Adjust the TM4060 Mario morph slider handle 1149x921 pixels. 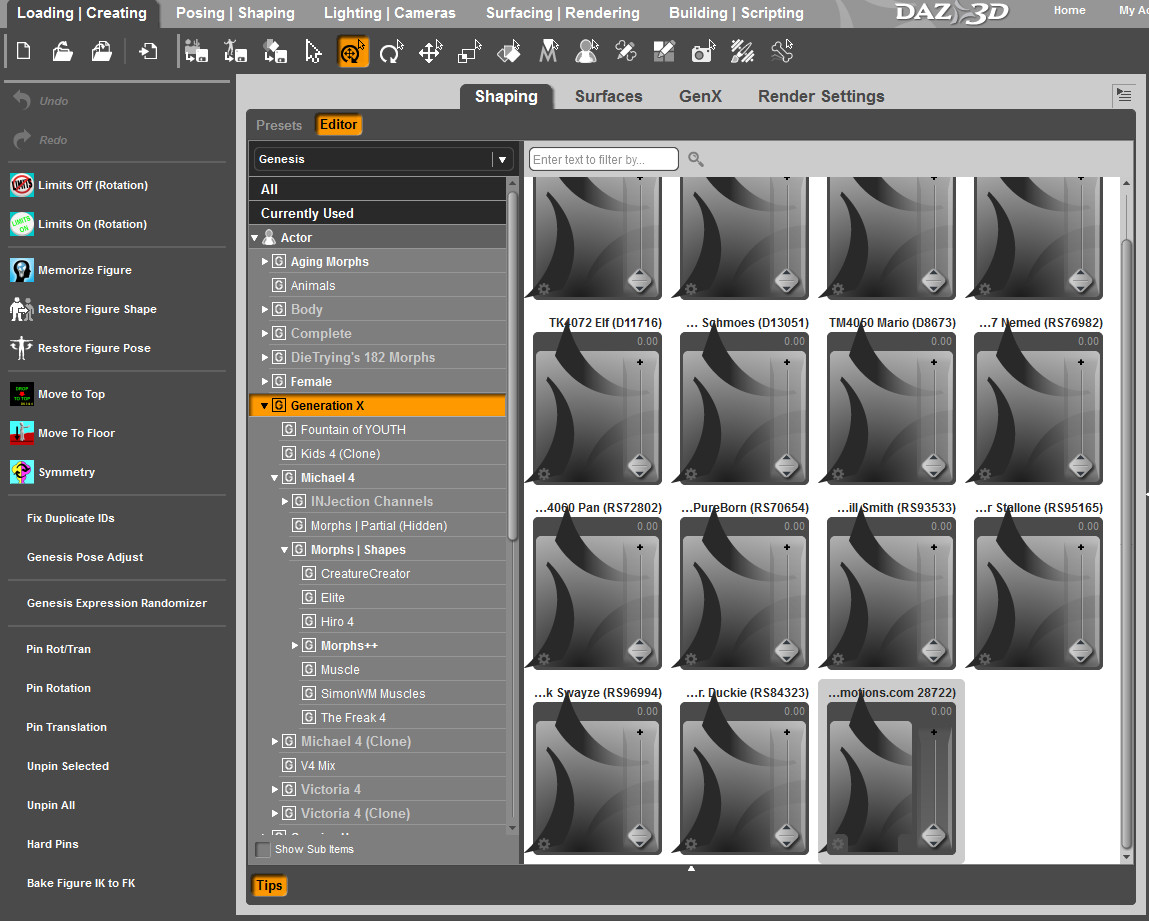(x=934, y=466)
